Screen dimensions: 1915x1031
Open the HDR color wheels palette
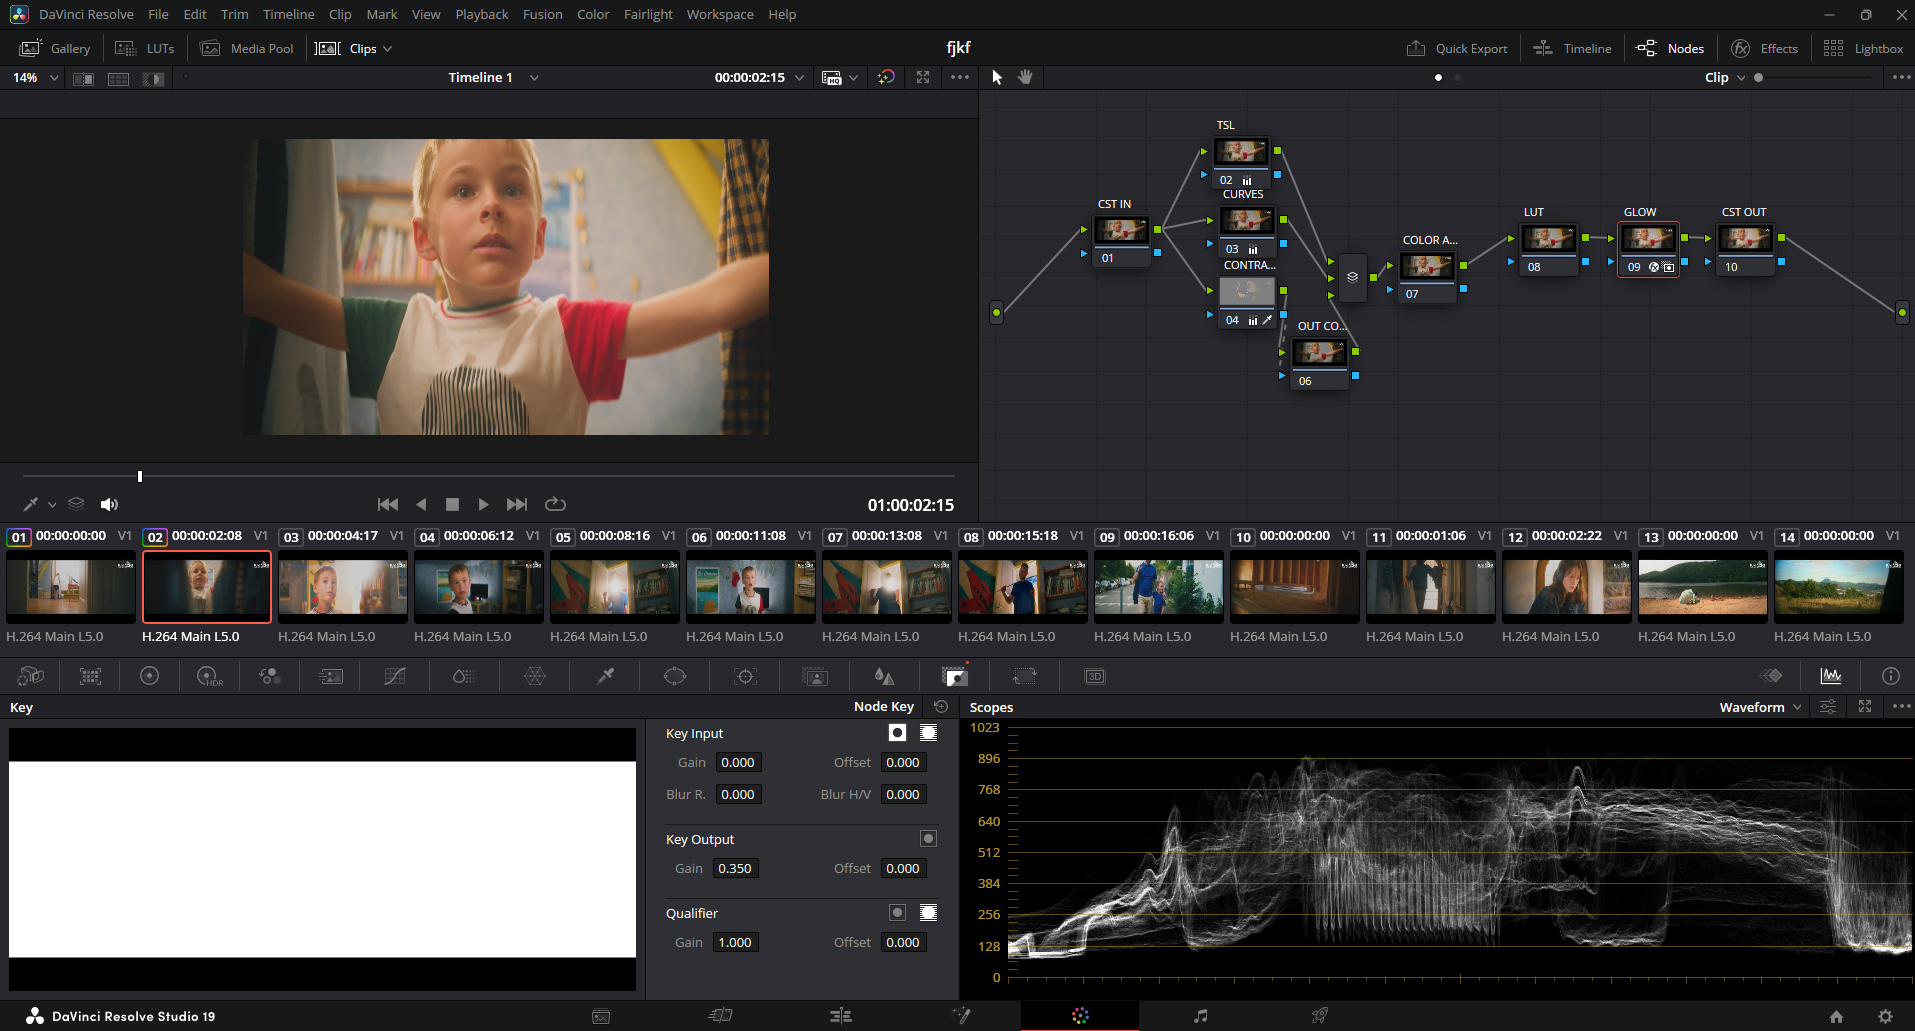coord(209,677)
